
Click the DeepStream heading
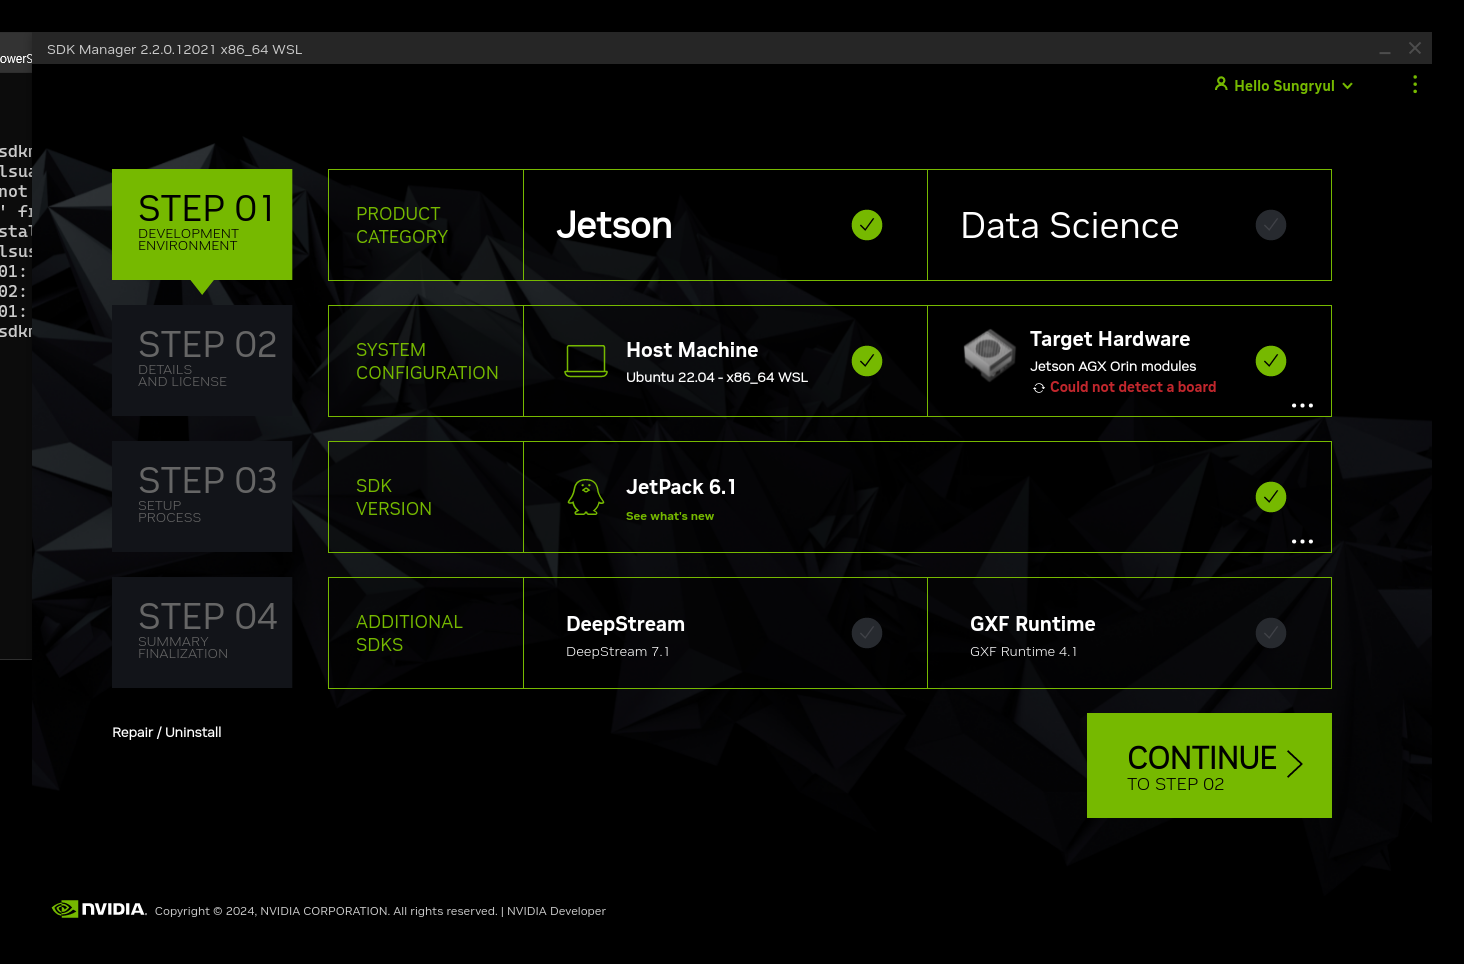click(x=625, y=624)
